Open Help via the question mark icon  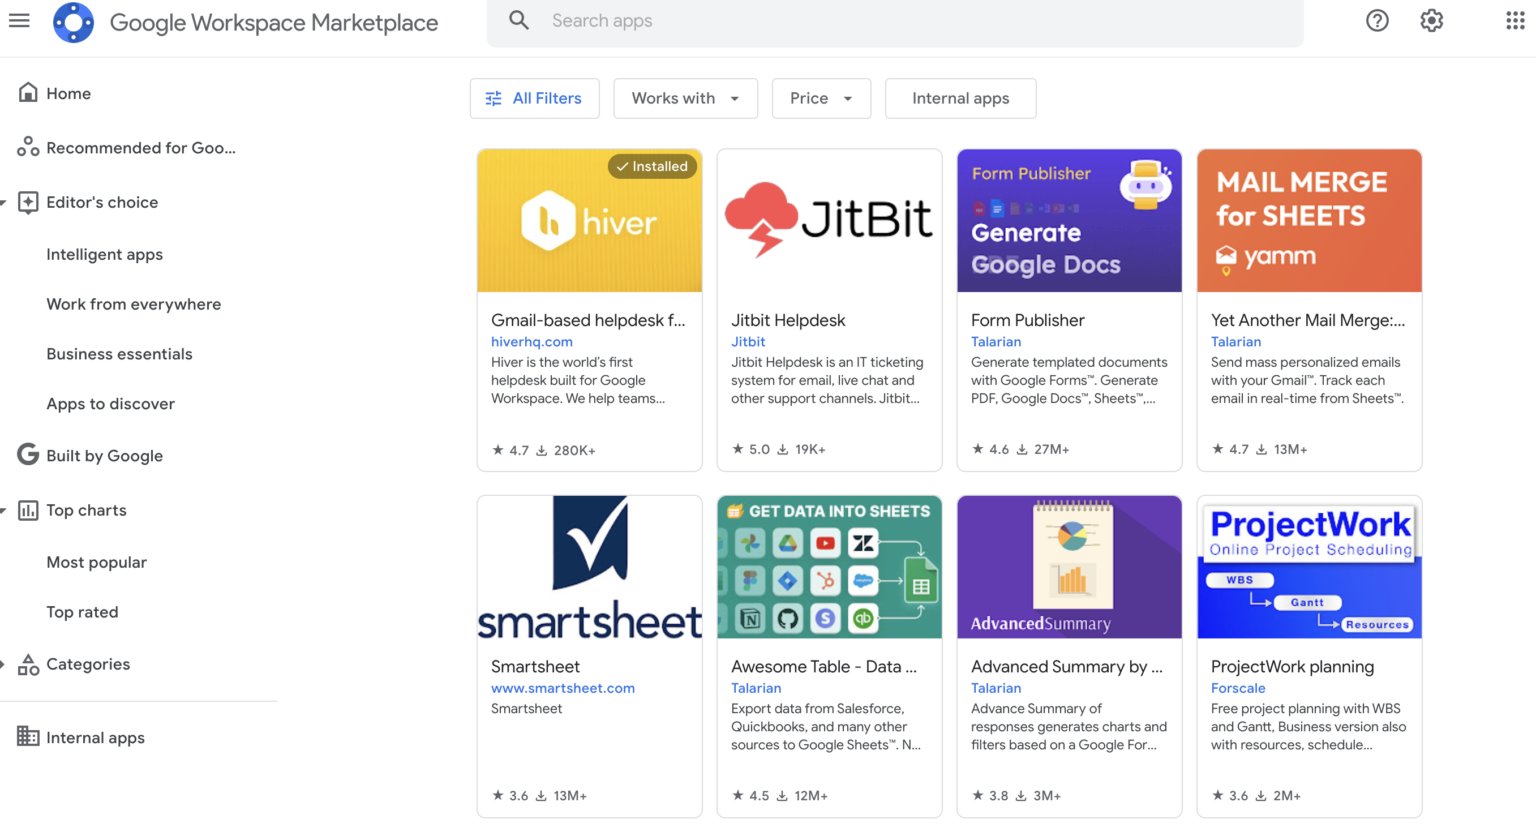[x=1377, y=20]
